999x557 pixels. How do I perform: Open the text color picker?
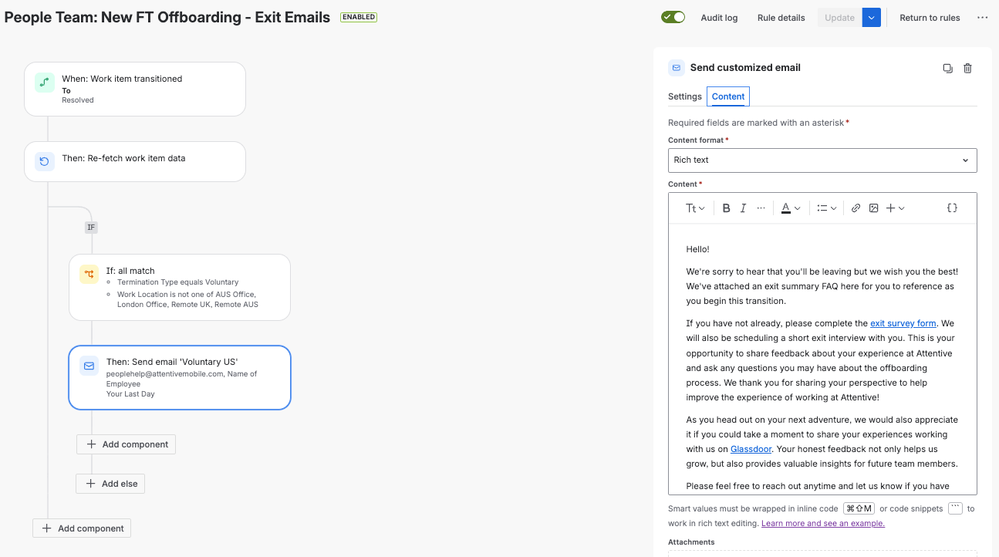(790, 208)
